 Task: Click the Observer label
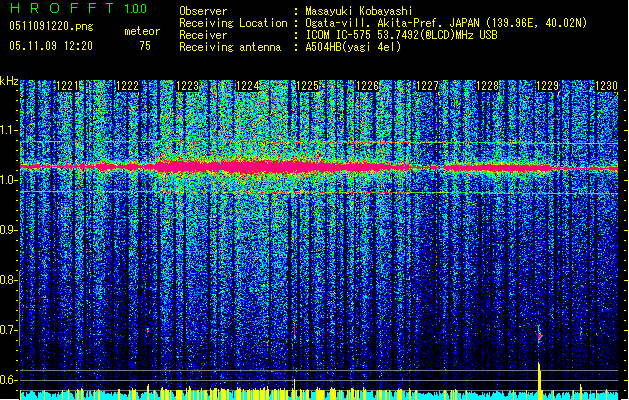(203, 11)
